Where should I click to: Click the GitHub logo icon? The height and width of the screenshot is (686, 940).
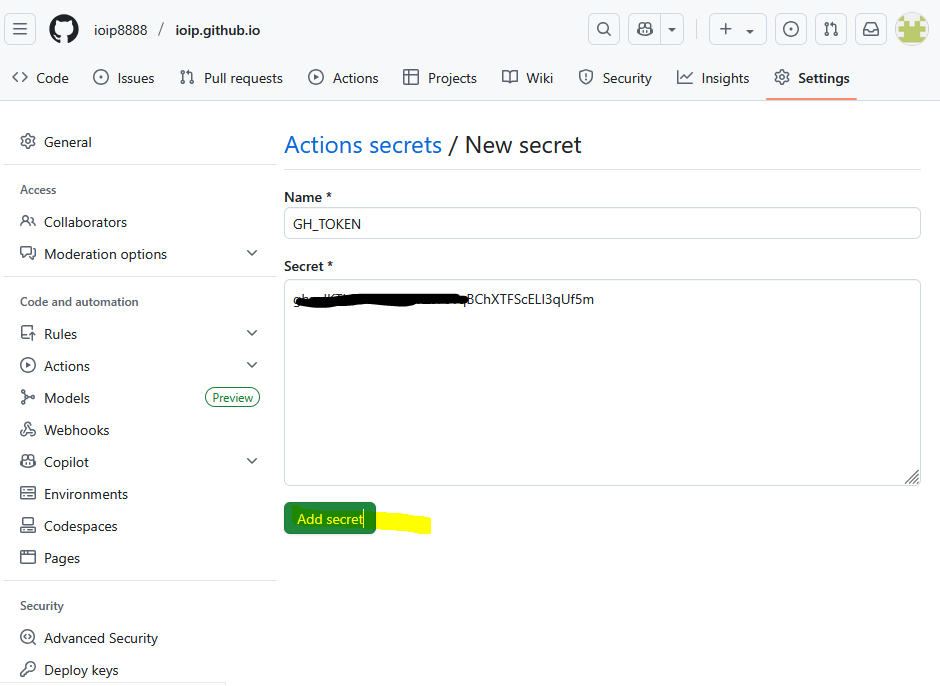pos(64,29)
